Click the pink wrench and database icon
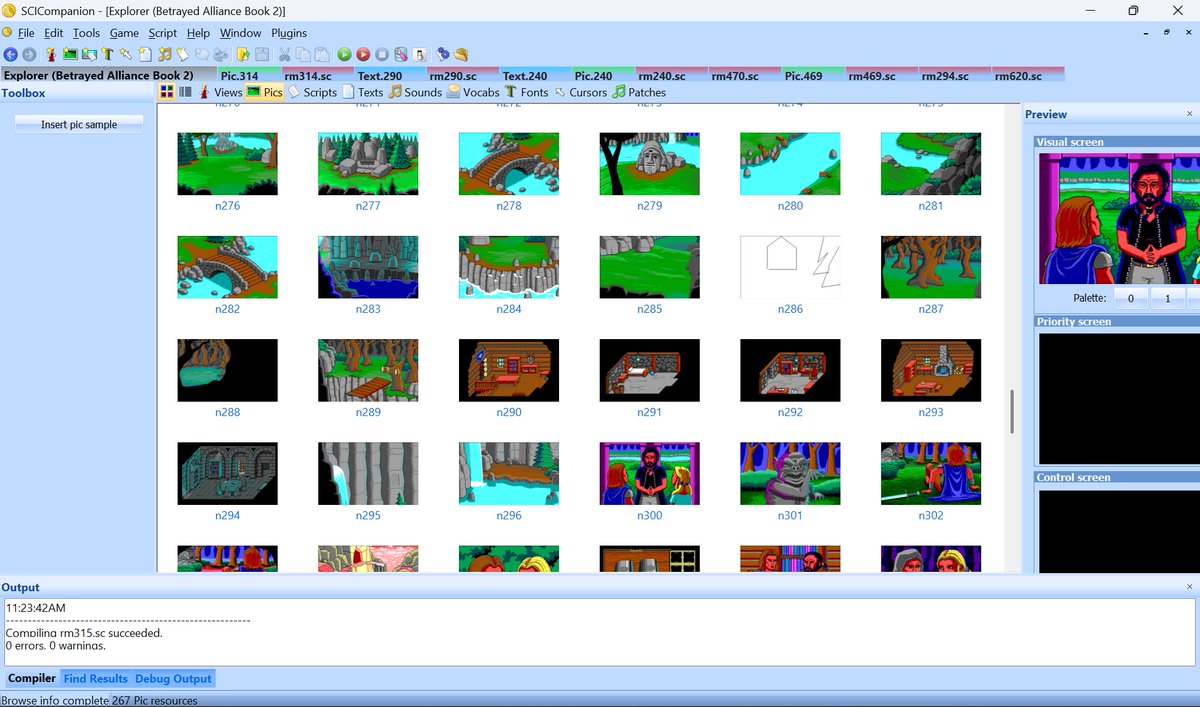Viewport: 1200px width, 707px height. (x=400, y=54)
